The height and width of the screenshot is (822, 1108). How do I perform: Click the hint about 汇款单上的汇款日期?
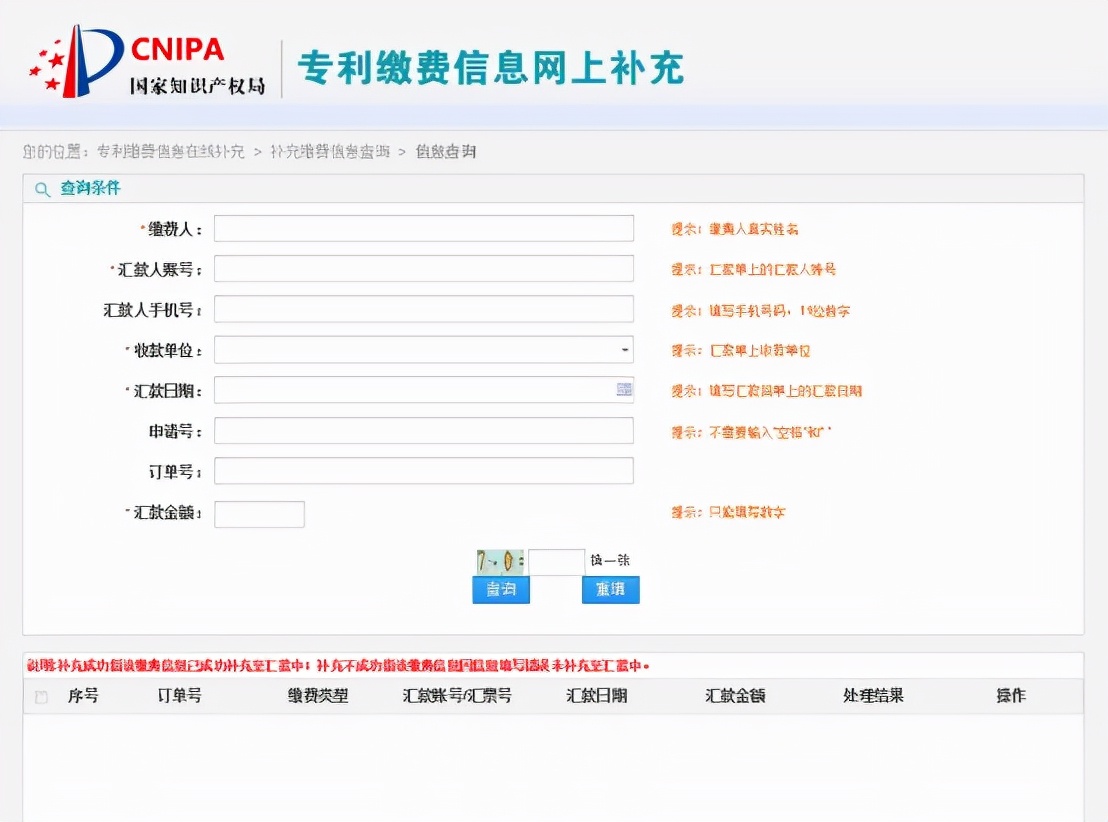(767, 391)
